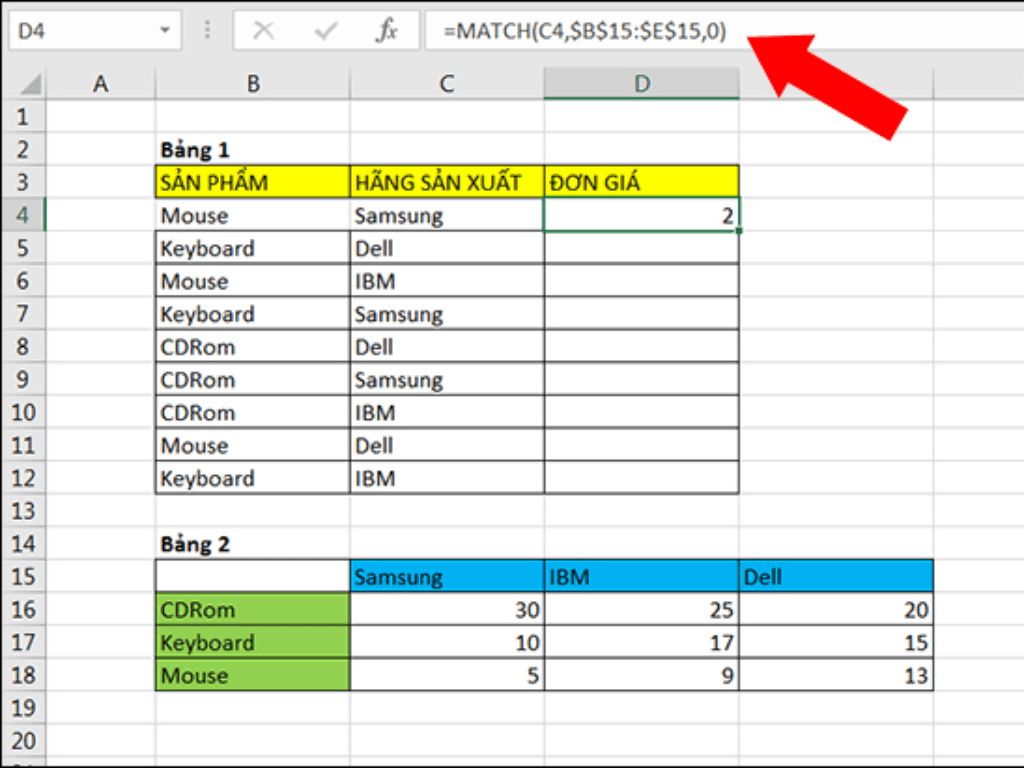Click the ĐƠN GIÁ header cell
Screen dimensions: 1024x768
(x=641, y=183)
